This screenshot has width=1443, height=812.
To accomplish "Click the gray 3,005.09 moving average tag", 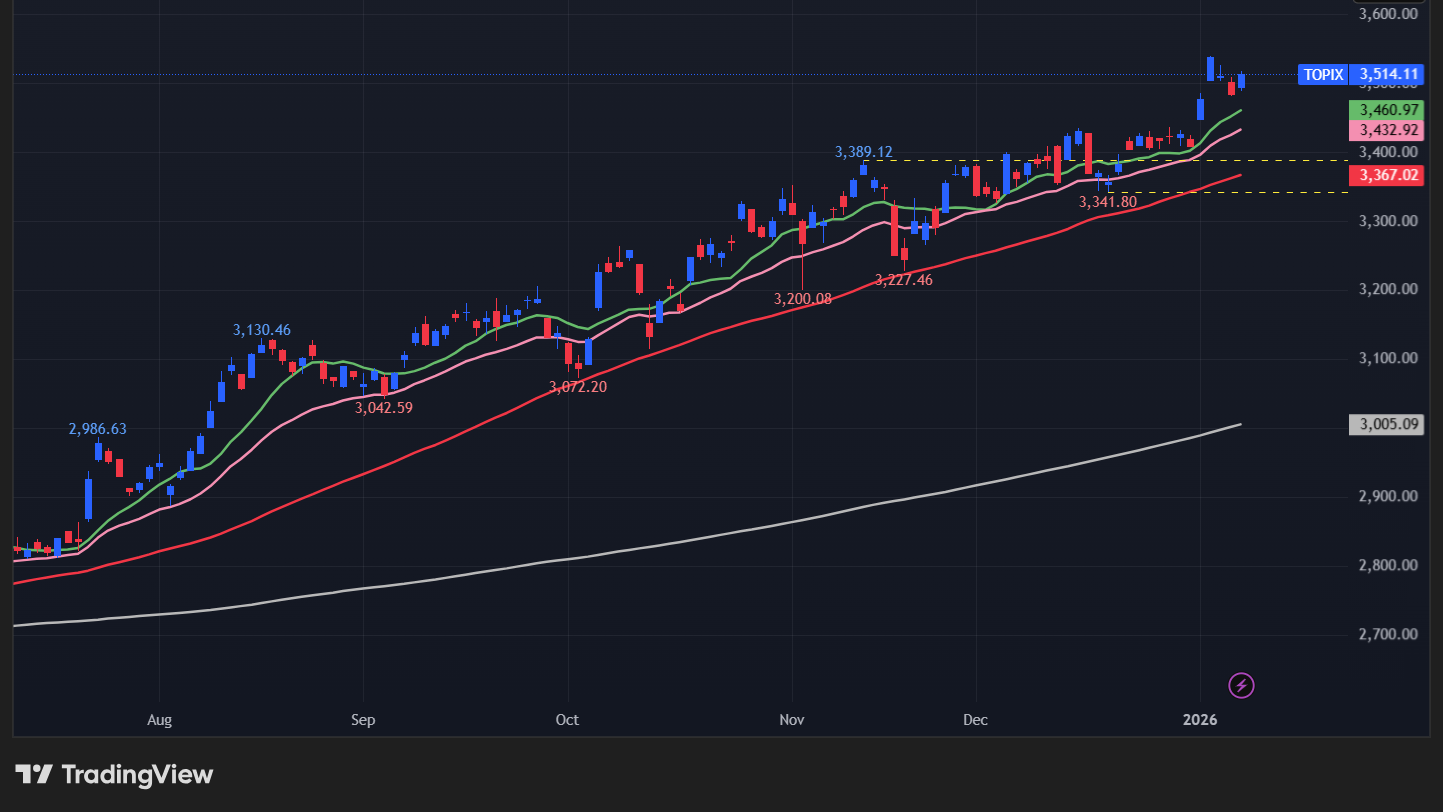I will [x=1385, y=424].
